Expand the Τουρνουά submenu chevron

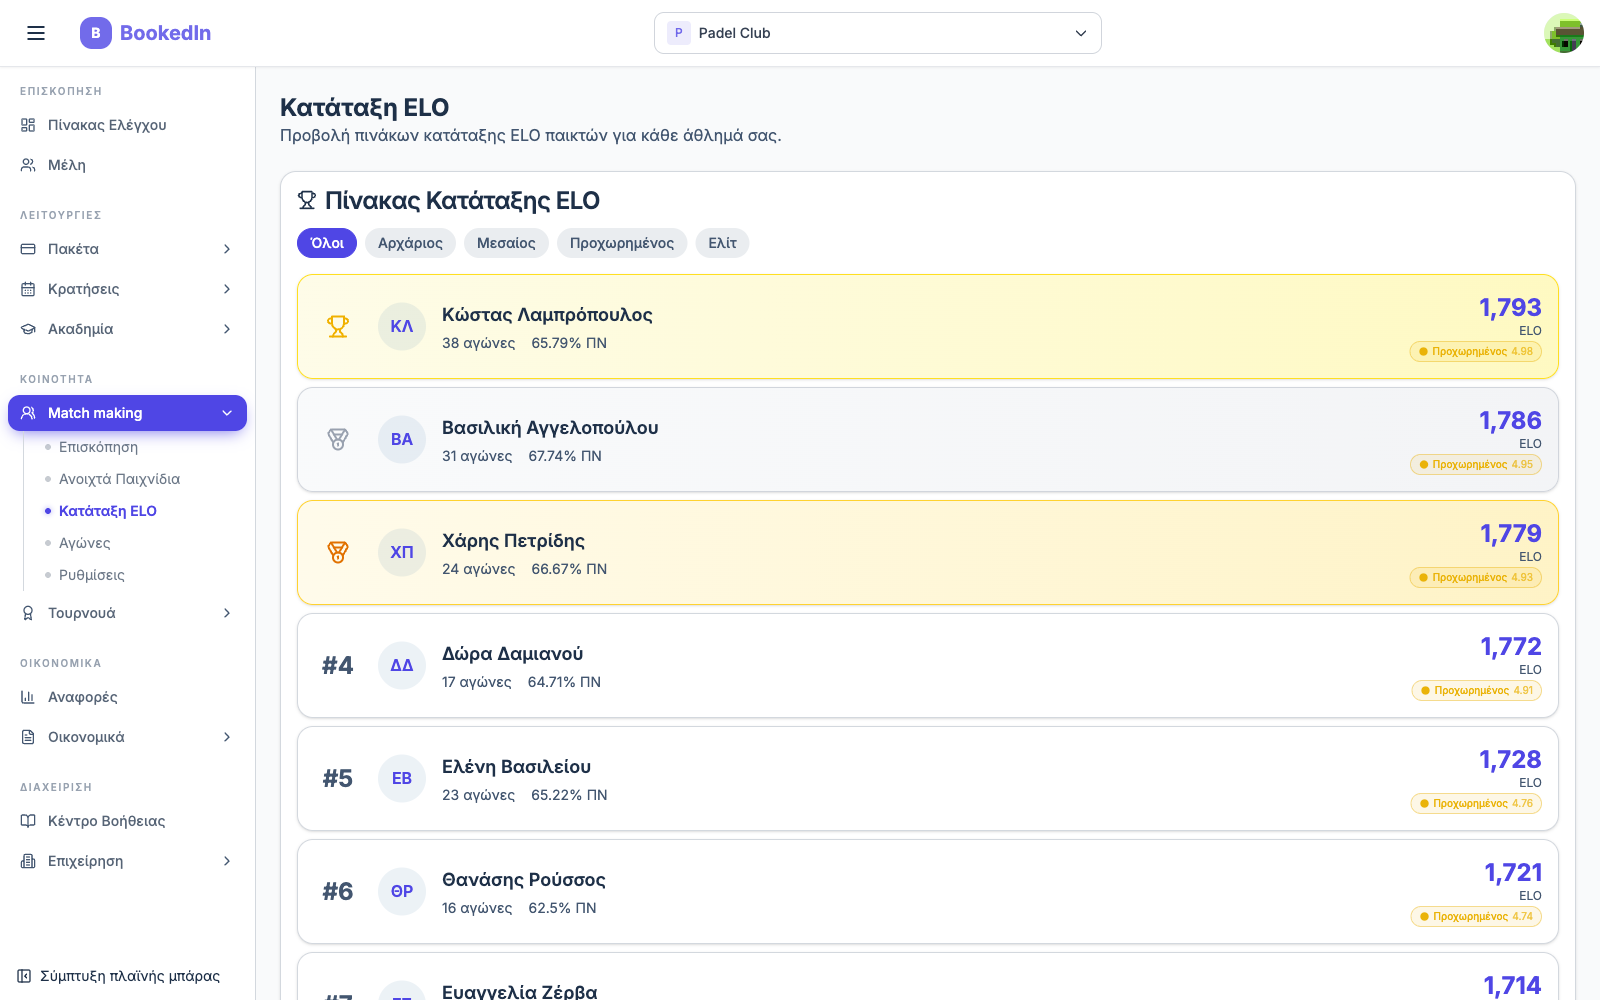pyautogui.click(x=227, y=613)
